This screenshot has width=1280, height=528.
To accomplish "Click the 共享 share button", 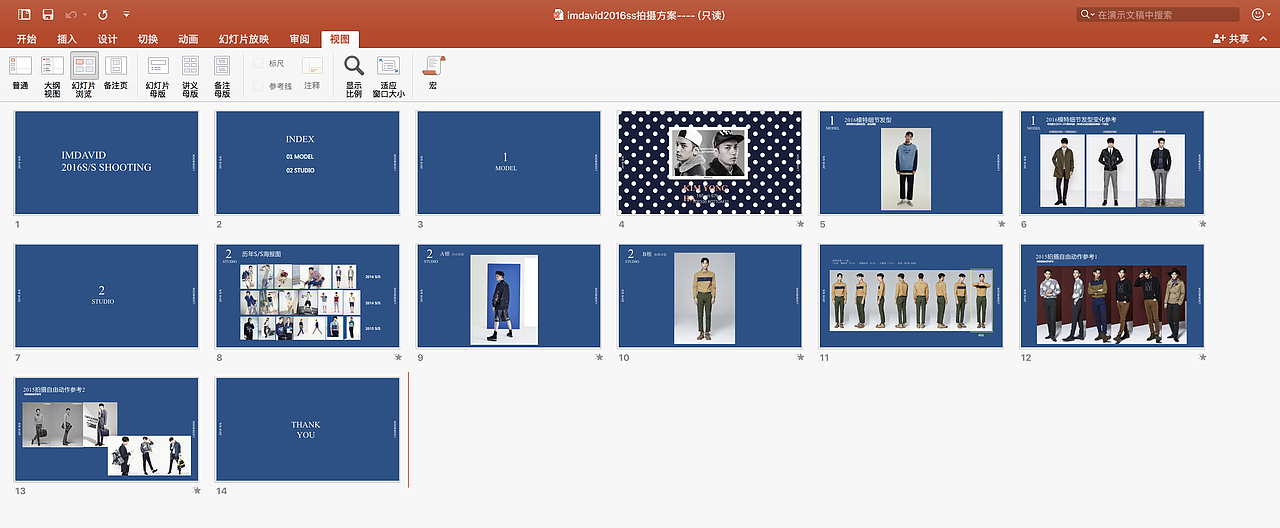I will tap(1231, 39).
